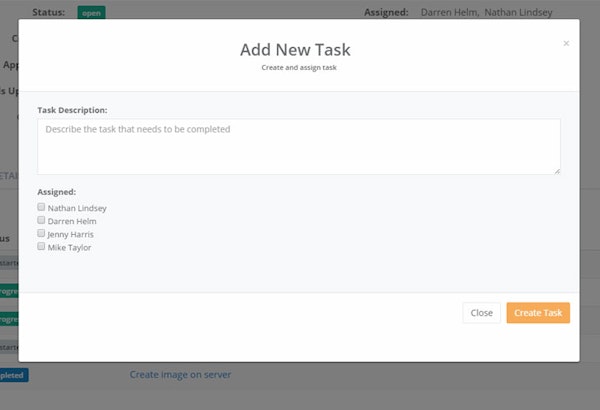Viewport: 600px width, 410px height.
Task: Click the Assigned label inside the dialog
Action: coord(57,190)
